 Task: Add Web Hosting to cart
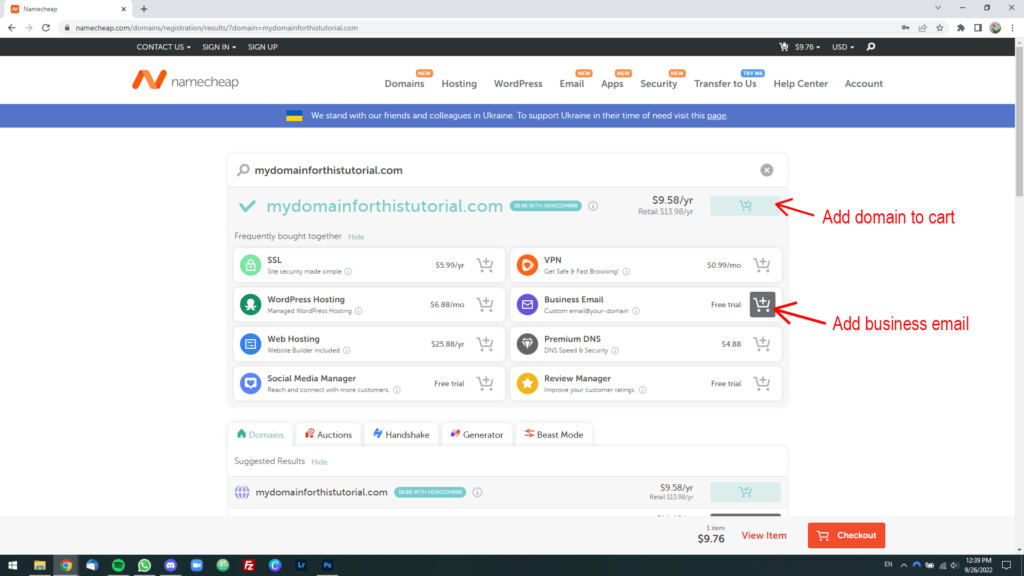pyautogui.click(x=485, y=344)
